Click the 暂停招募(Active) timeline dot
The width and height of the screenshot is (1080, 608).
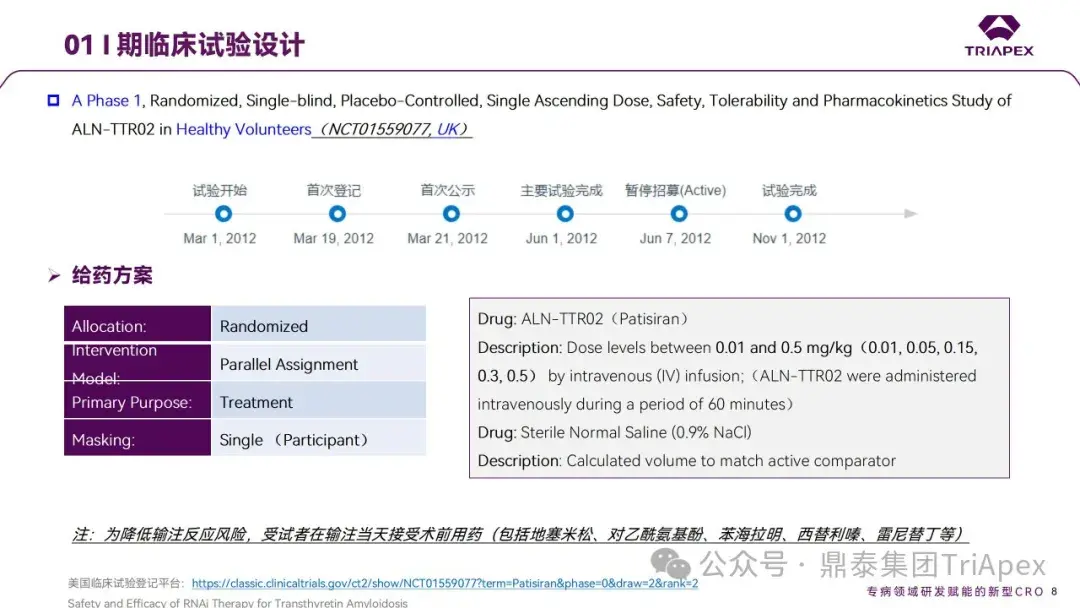coord(678,213)
